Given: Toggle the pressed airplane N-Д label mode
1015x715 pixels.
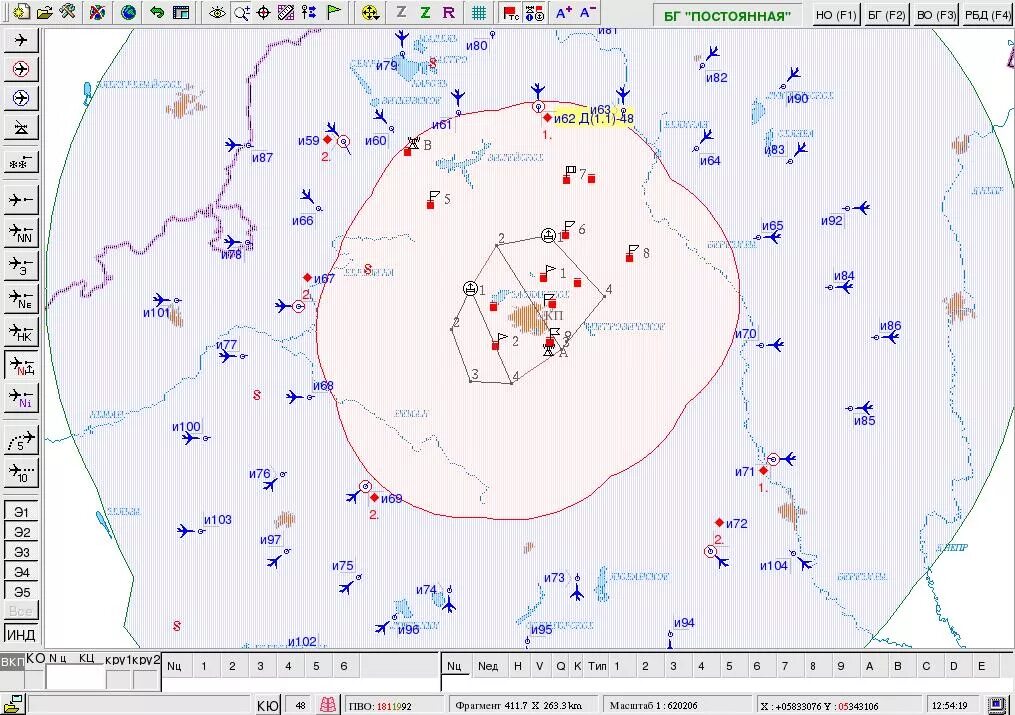Looking at the screenshot, I should 21,366.
